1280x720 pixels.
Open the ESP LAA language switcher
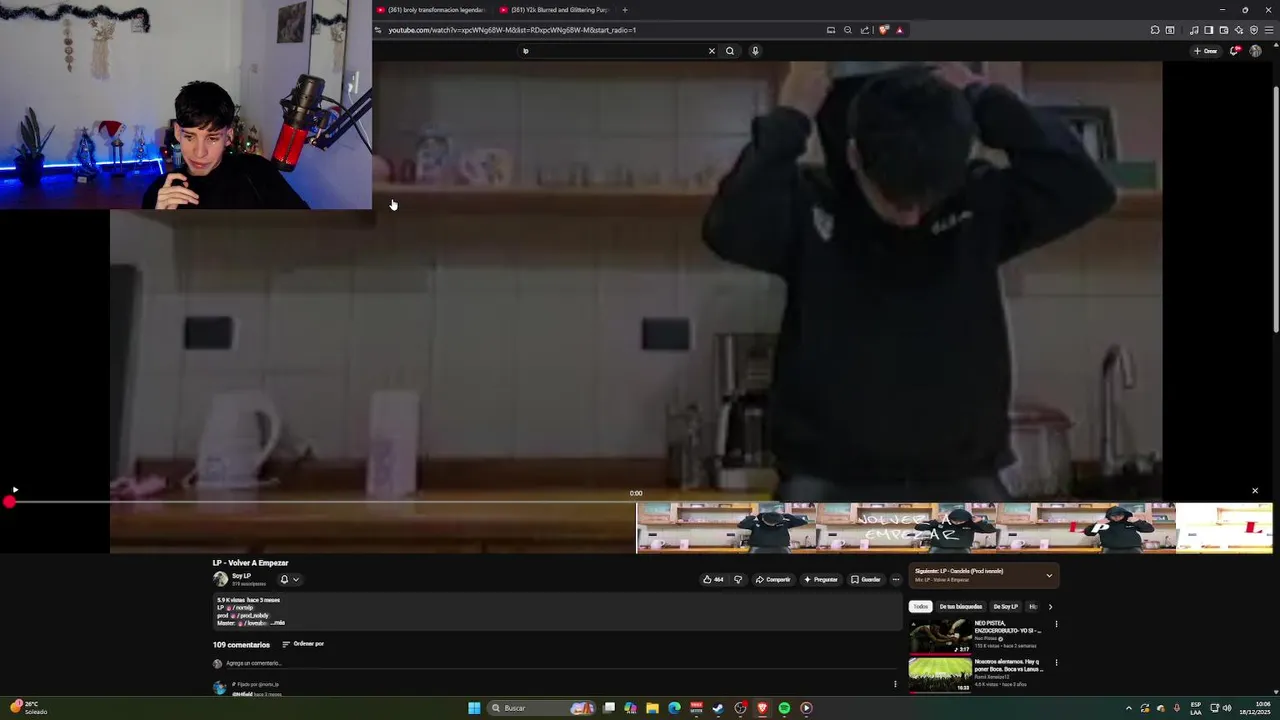coord(1196,708)
